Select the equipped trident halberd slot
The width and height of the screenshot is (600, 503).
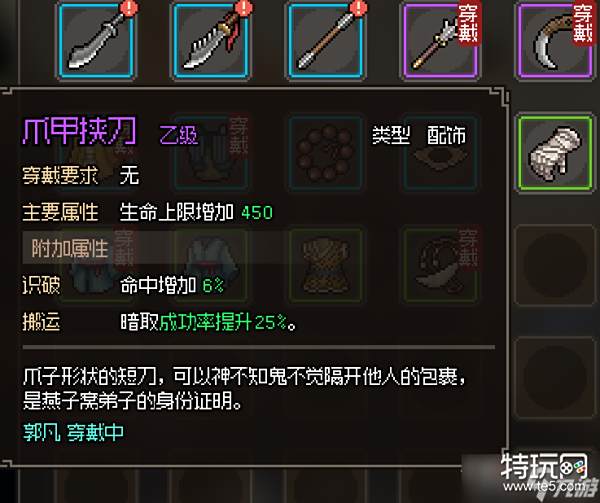coord(441,41)
